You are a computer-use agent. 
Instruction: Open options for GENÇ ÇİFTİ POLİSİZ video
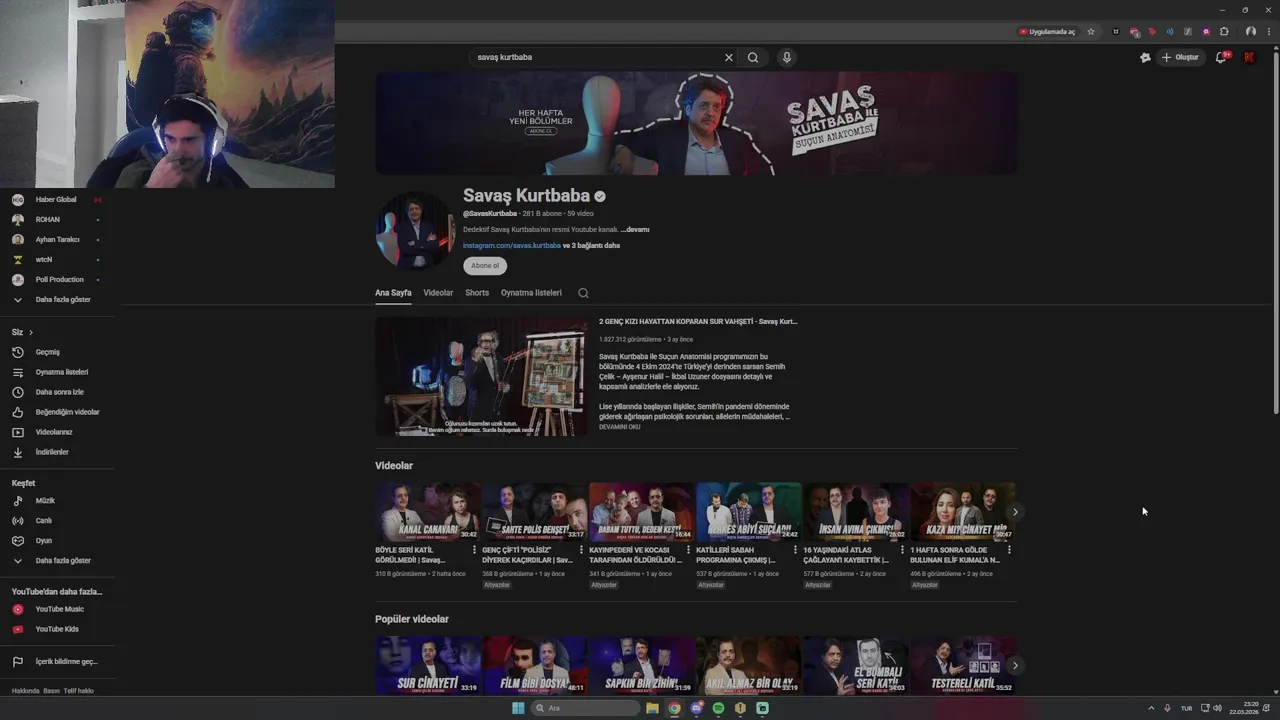pyautogui.click(x=581, y=550)
